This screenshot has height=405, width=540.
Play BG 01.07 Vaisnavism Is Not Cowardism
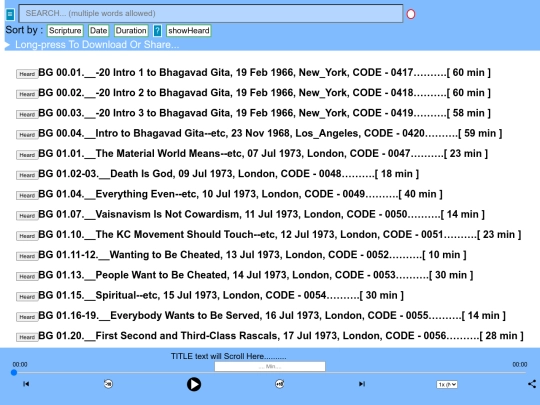(x=261, y=215)
